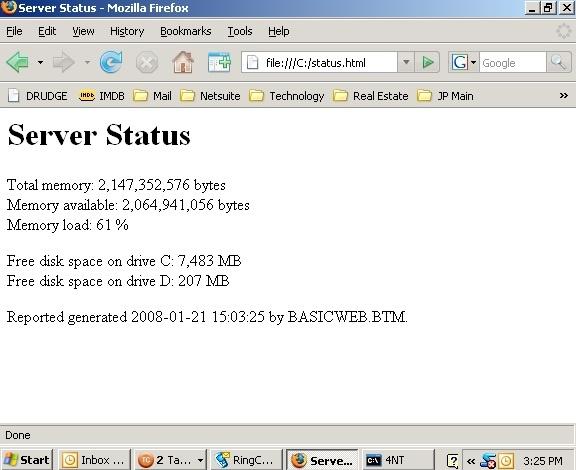Show more bookmarks with the chevron
This screenshot has width=576, height=470.
coord(564,96)
